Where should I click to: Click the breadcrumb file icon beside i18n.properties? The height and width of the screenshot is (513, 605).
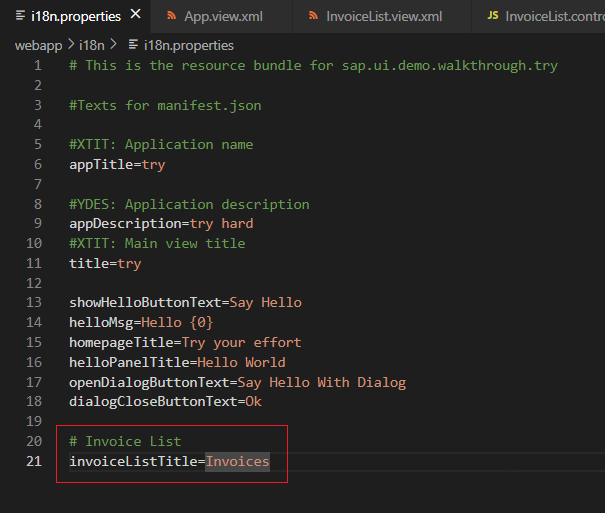[133, 45]
